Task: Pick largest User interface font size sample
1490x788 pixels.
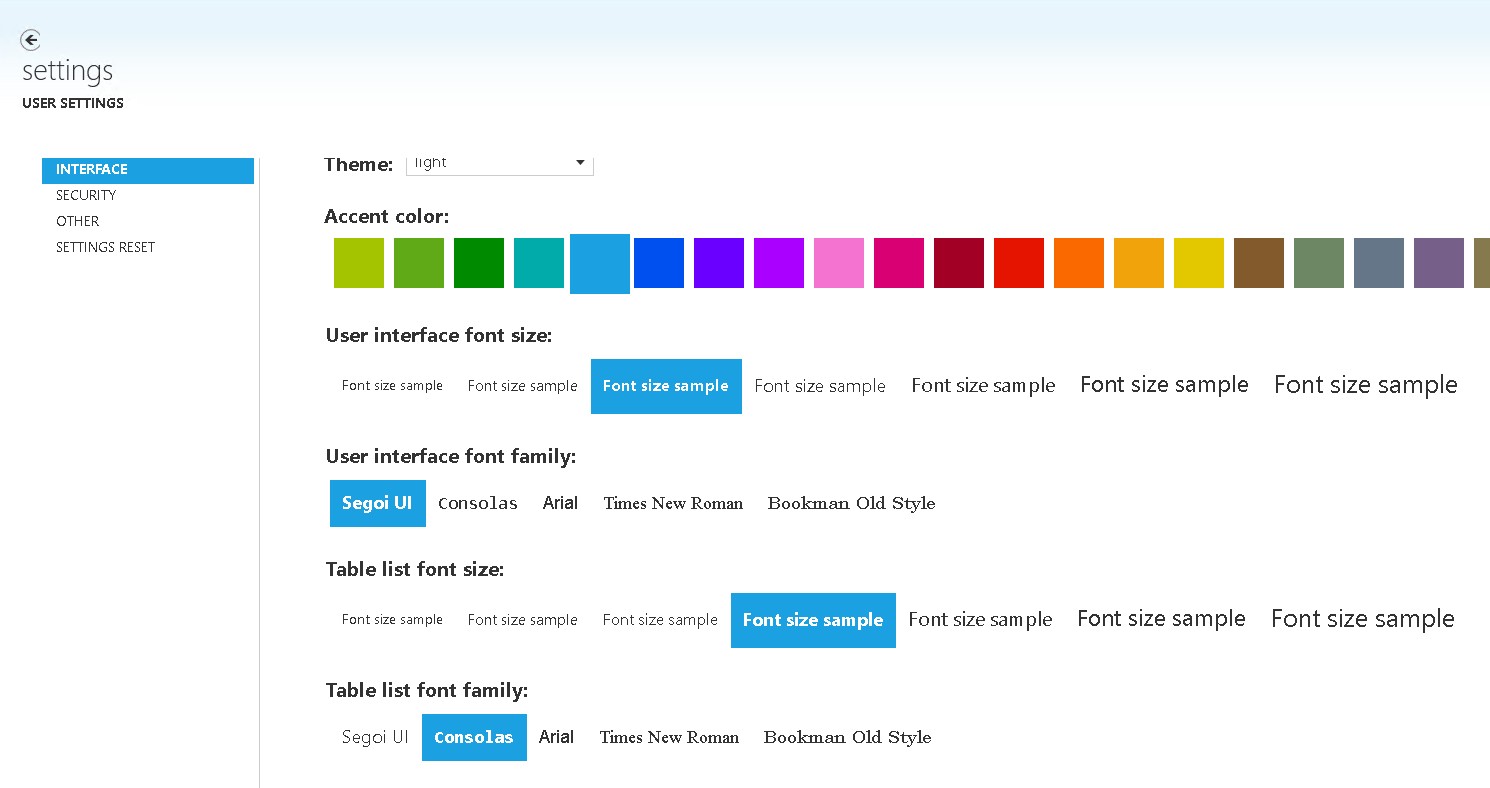Action: click(1366, 386)
